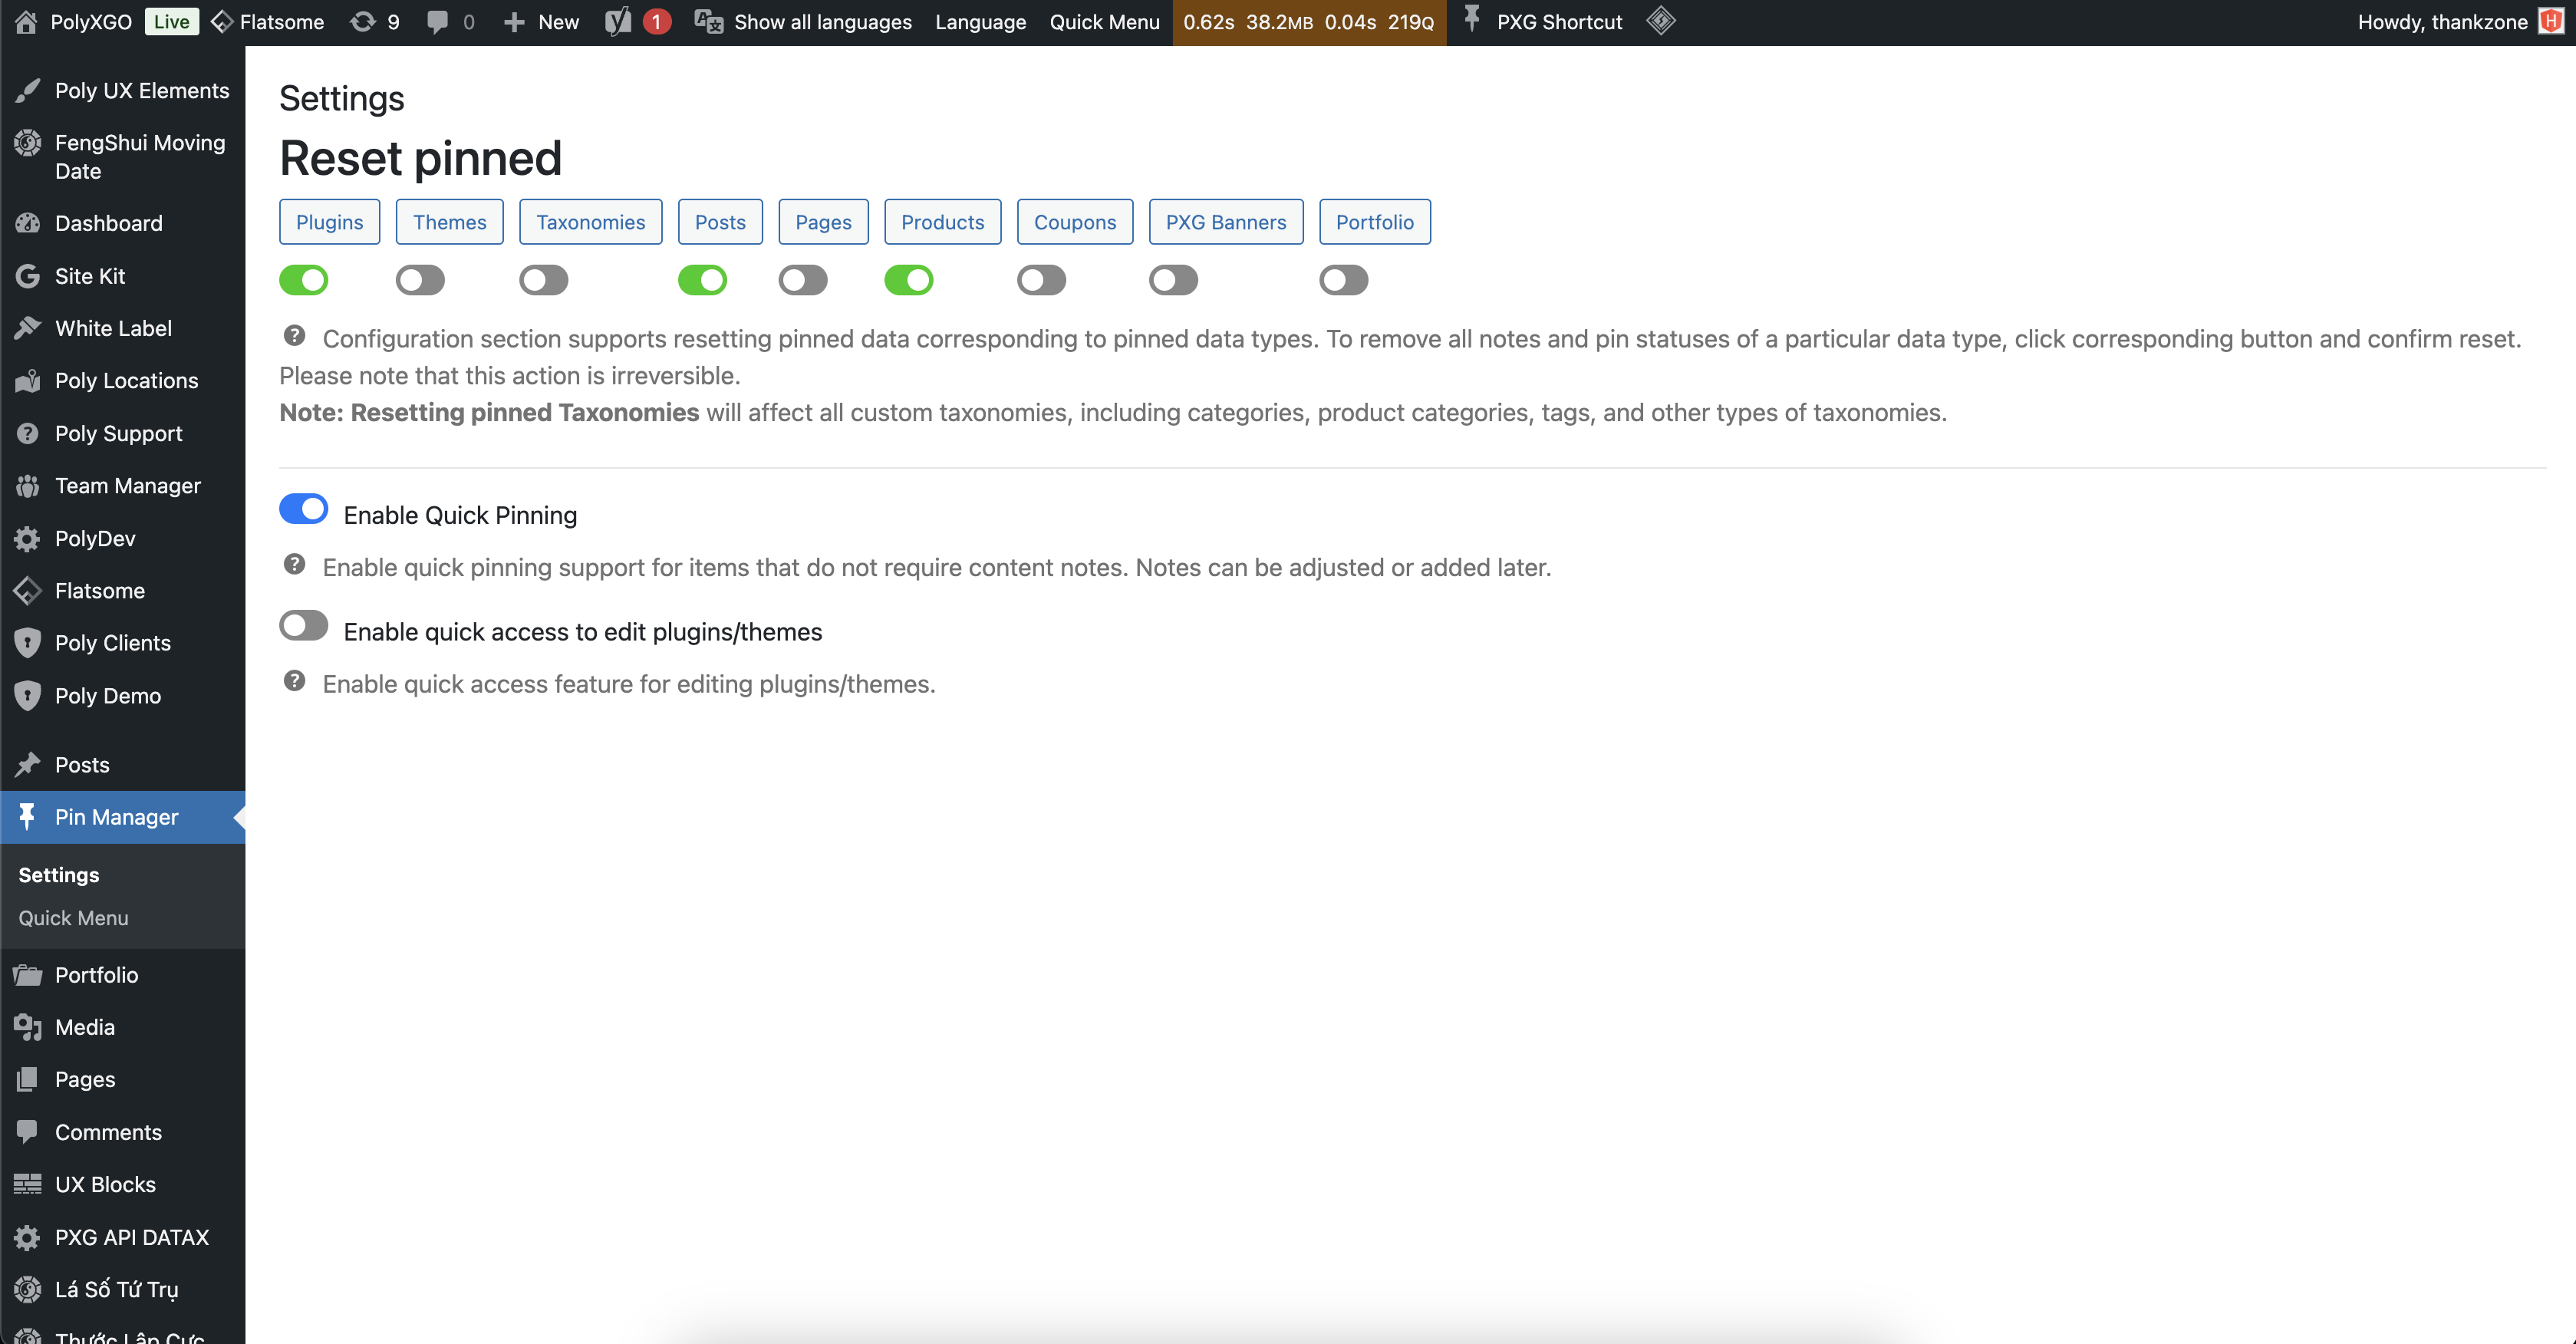Click the Poly UX Elements brush icon
Viewport: 2576px width, 1344px height.
tap(28, 91)
